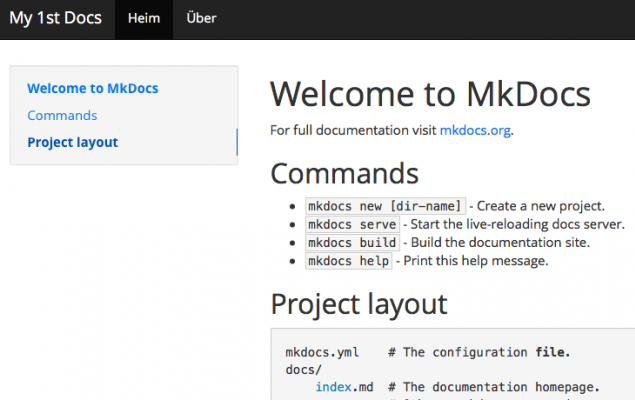Screen dimensions: 635x400
Task: Click 'docs/' line in the code block
Action: pos(303,370)
